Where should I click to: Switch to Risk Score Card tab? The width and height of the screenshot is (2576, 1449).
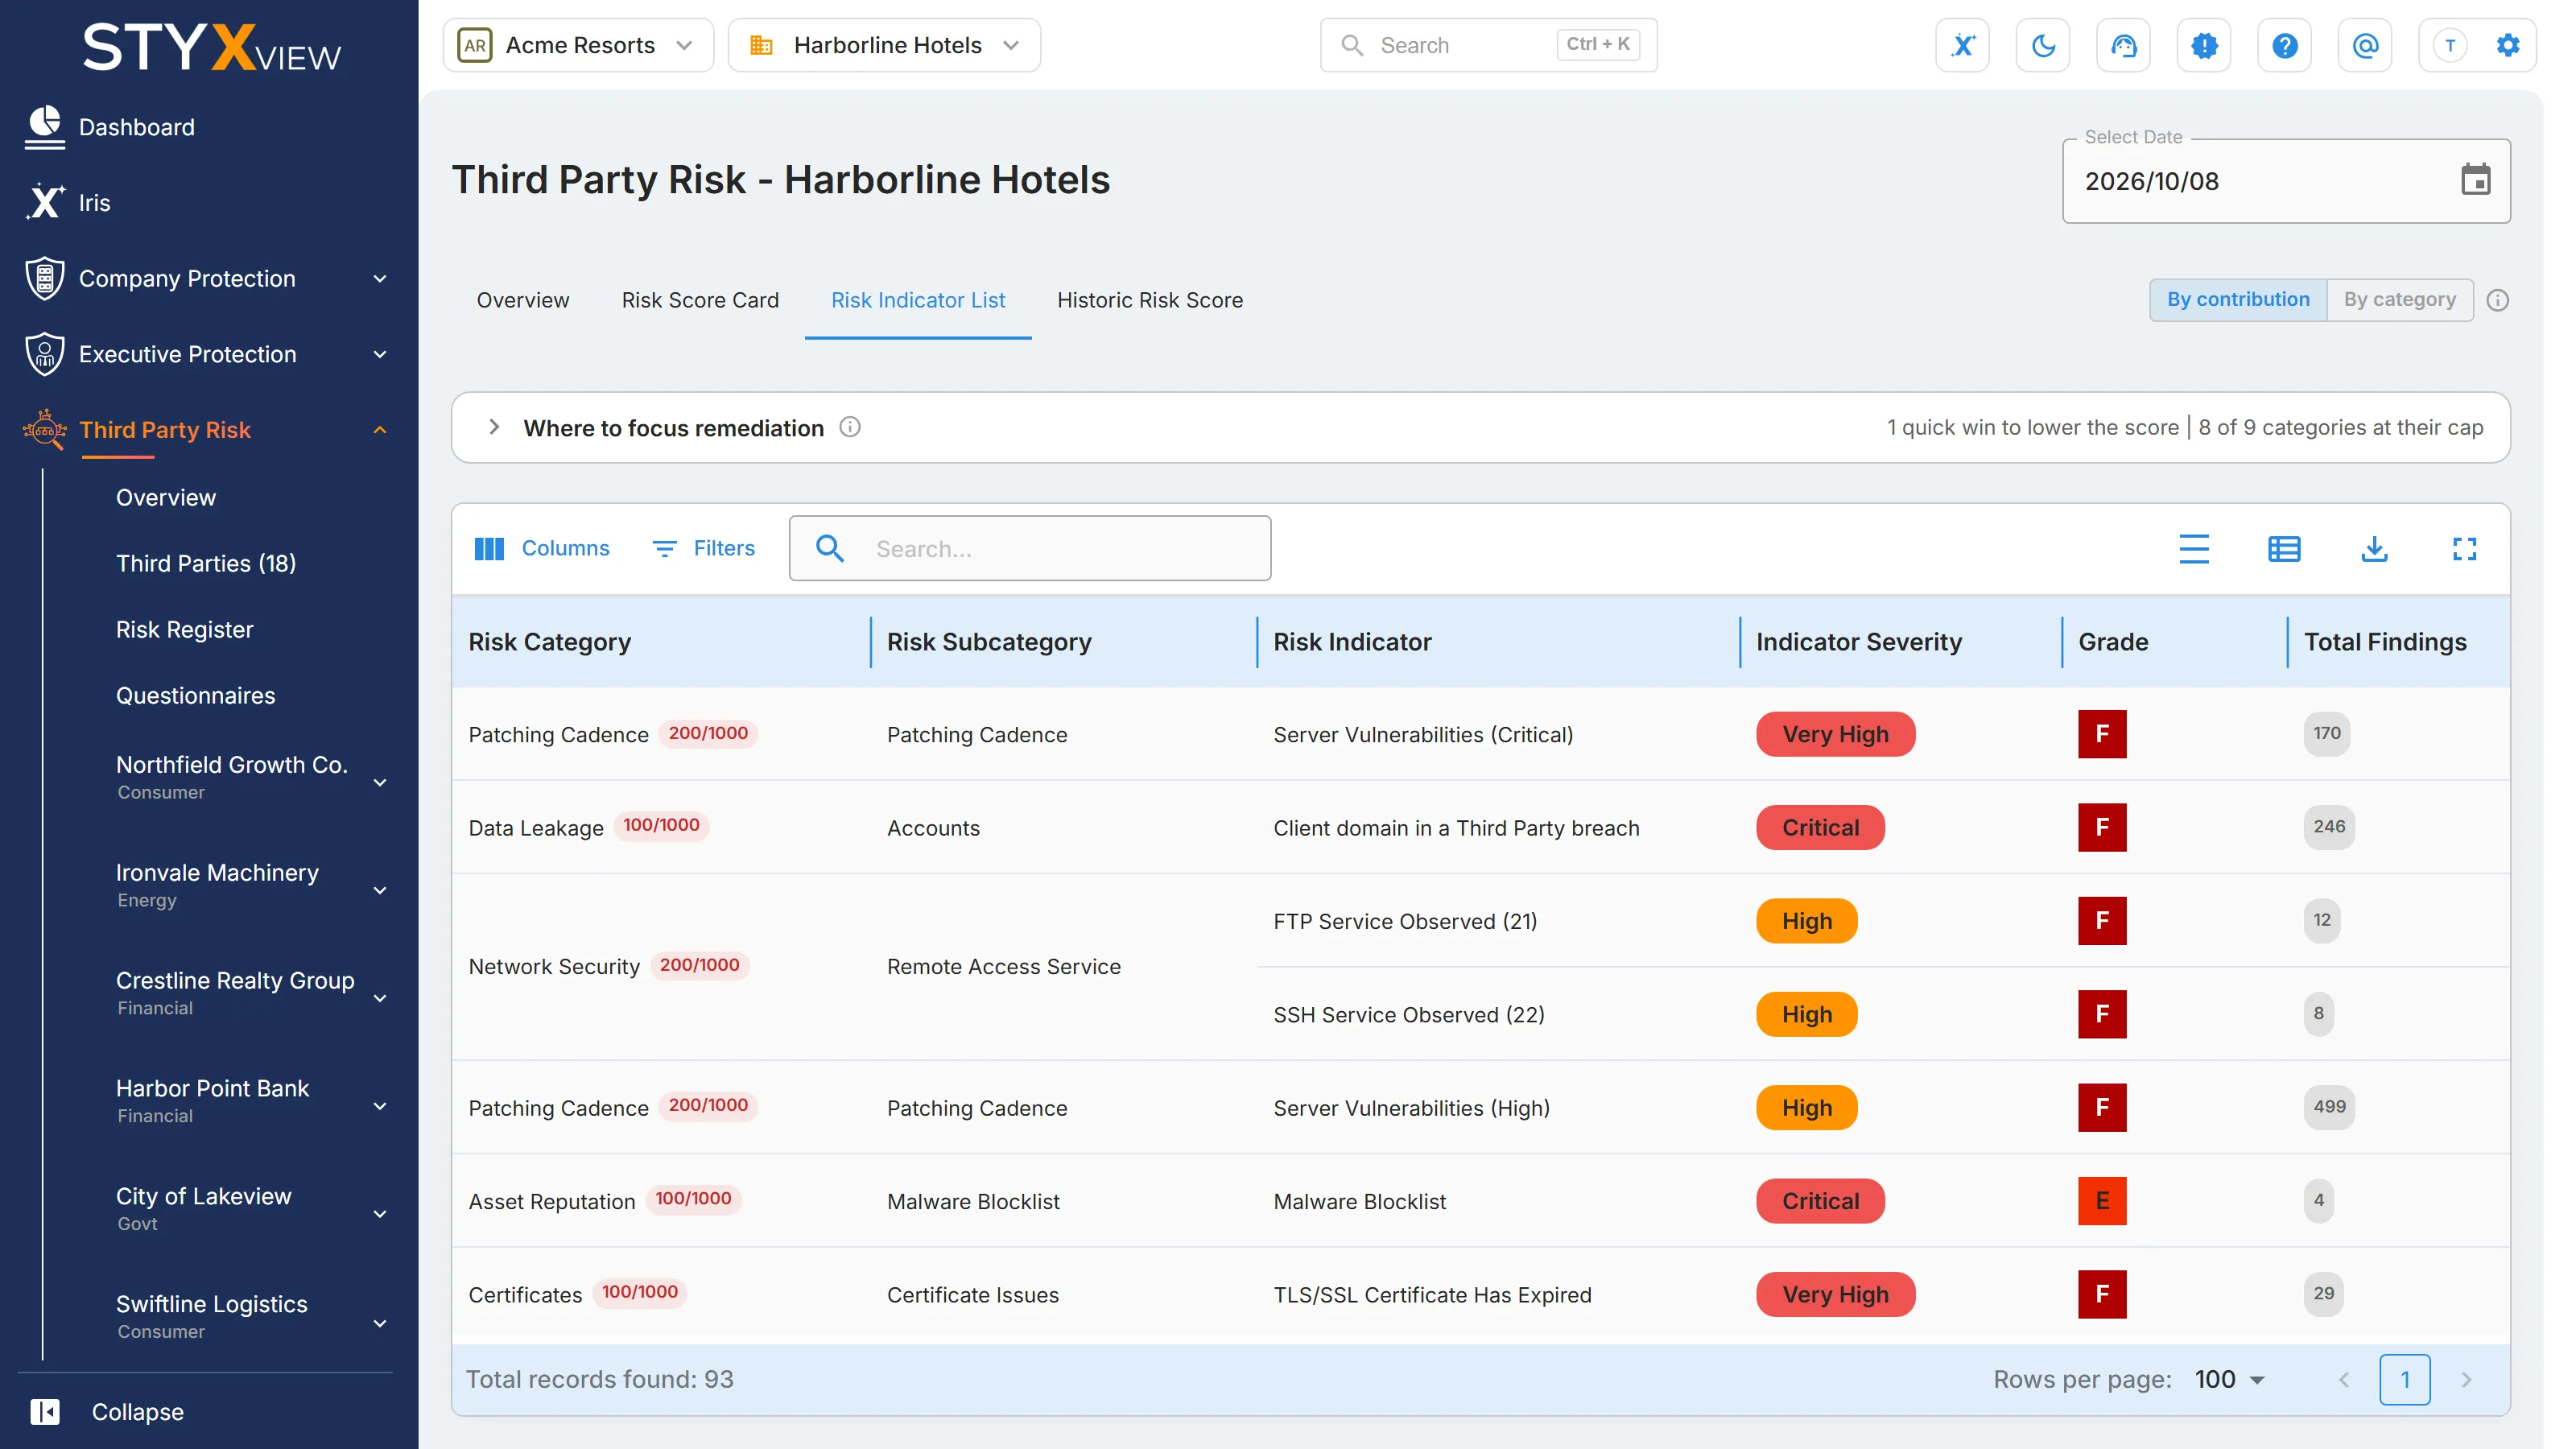[700, 300]
